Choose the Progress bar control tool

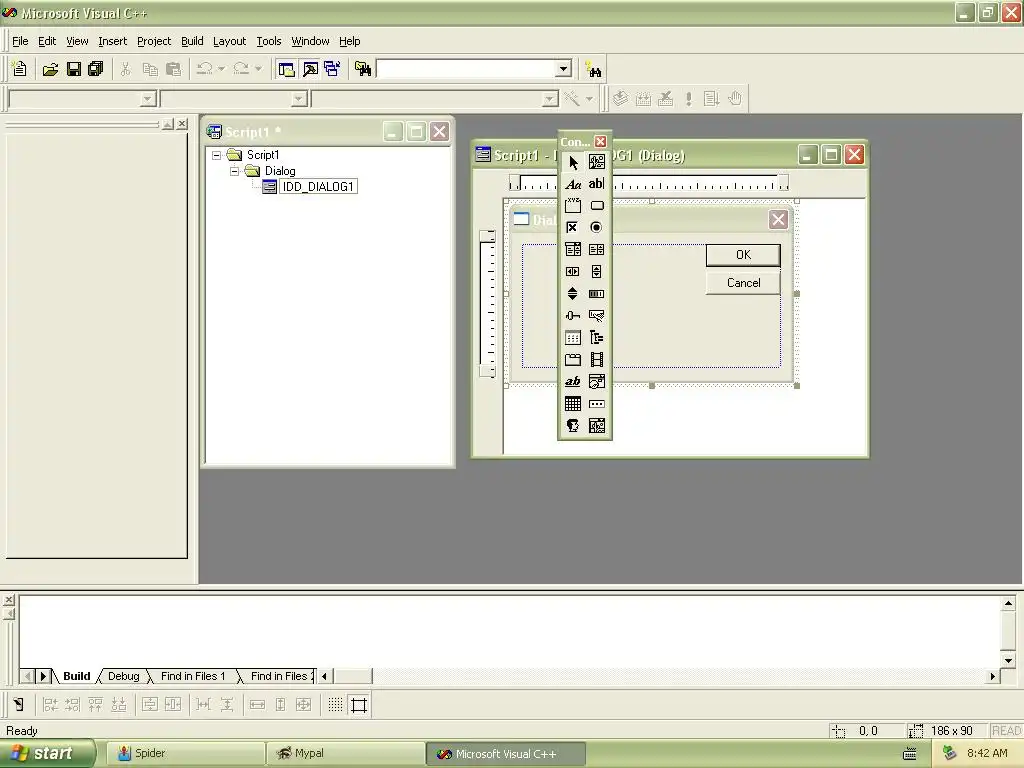tap(596, 294)
